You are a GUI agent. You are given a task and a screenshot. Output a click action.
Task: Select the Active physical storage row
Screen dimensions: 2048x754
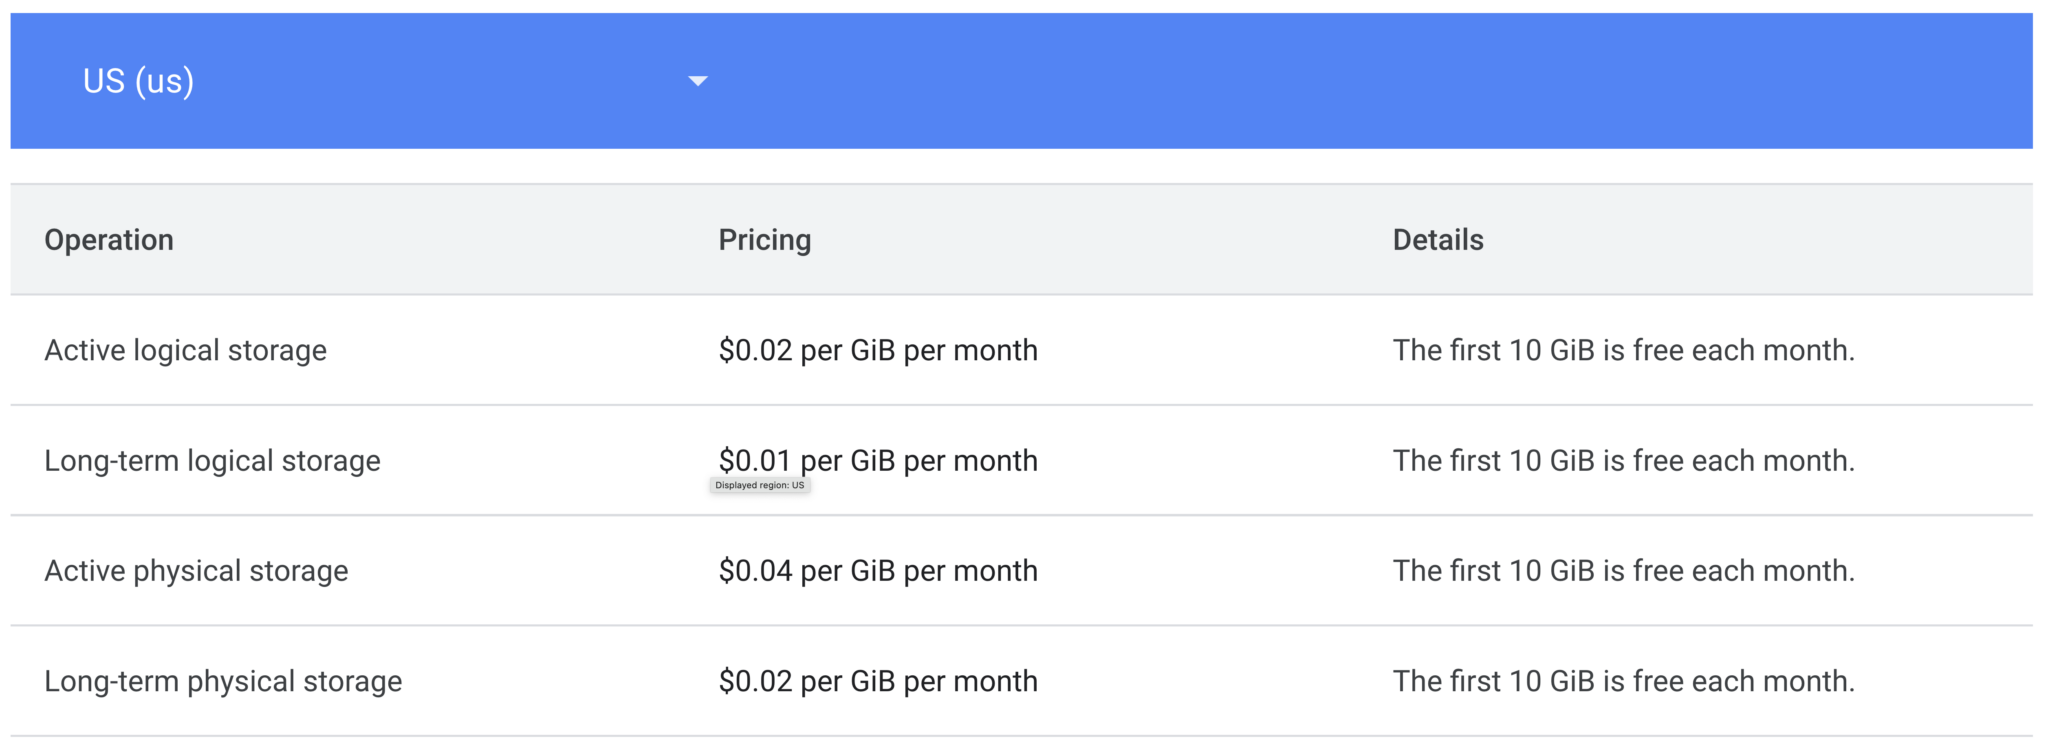[x=196, y=570]
